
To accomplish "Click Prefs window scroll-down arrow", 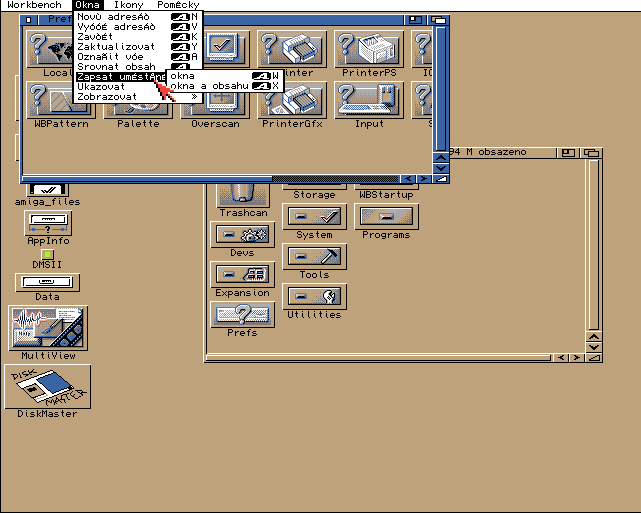I will point(441,166).
